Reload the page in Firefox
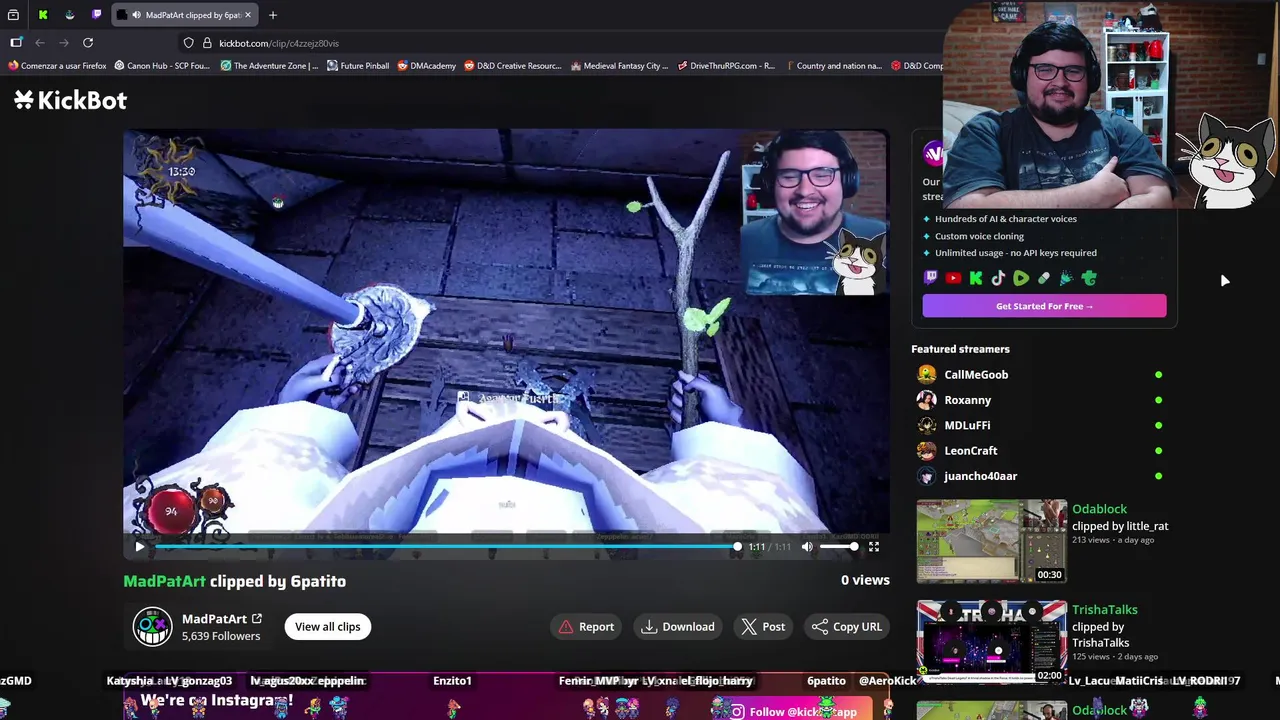This screenshot has width=1280, height=720. click(x=88, y=43)
